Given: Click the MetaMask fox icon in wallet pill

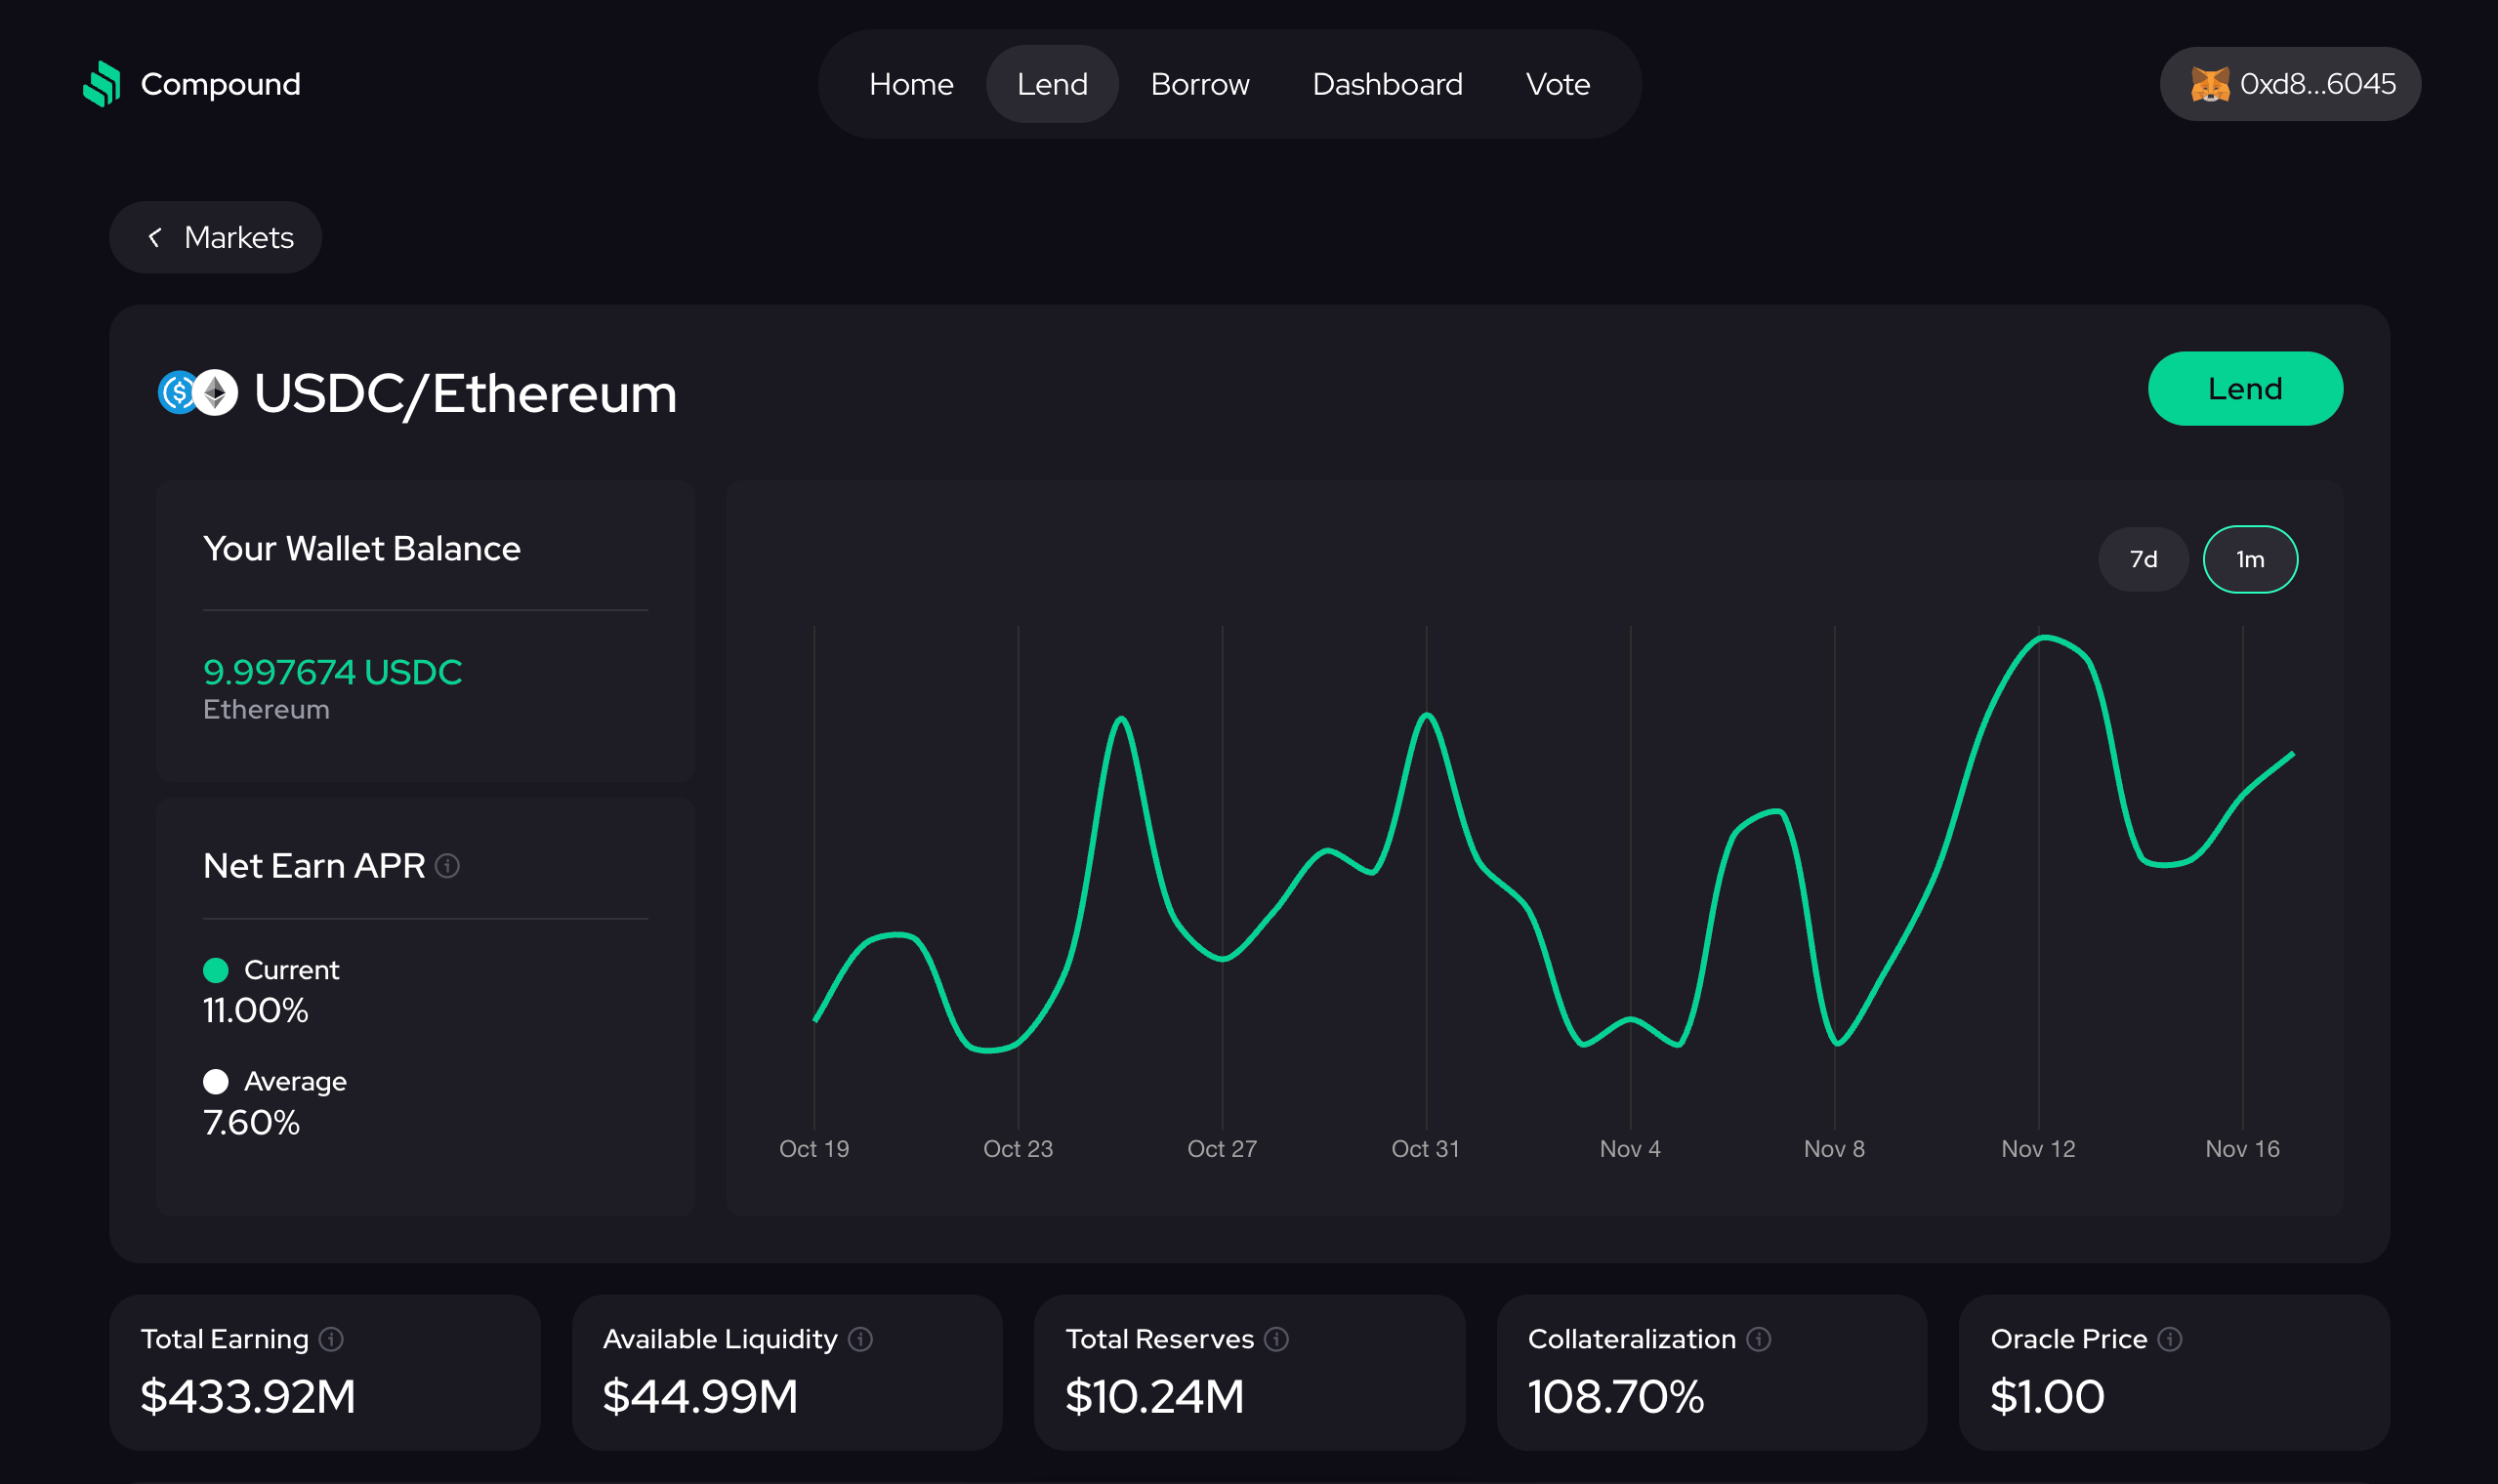Looking at the screenshot, I should (x=2211, y=84).
